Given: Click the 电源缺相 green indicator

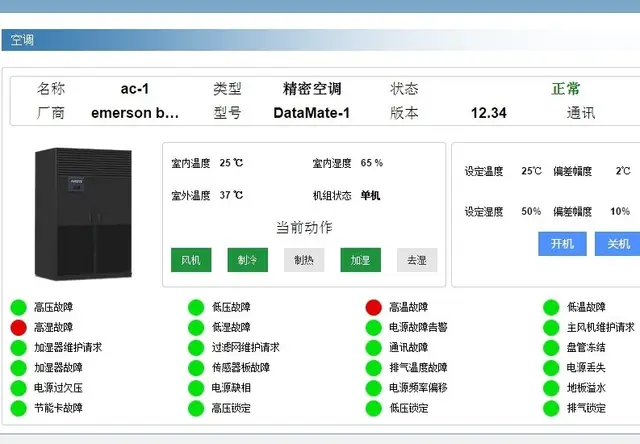Looking at the screenshot, I should 196,388.
